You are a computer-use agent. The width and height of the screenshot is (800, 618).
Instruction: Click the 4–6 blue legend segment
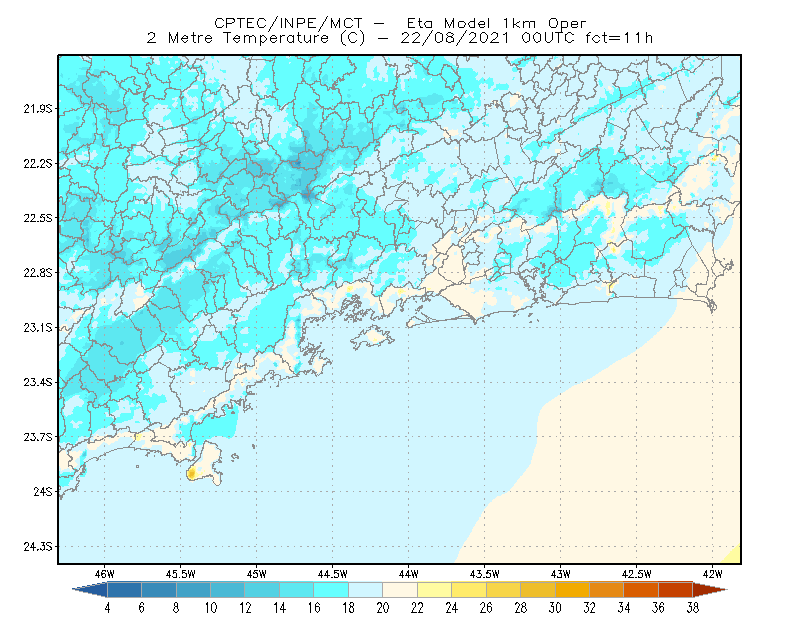pyautogui.click(x=124, y=590)
